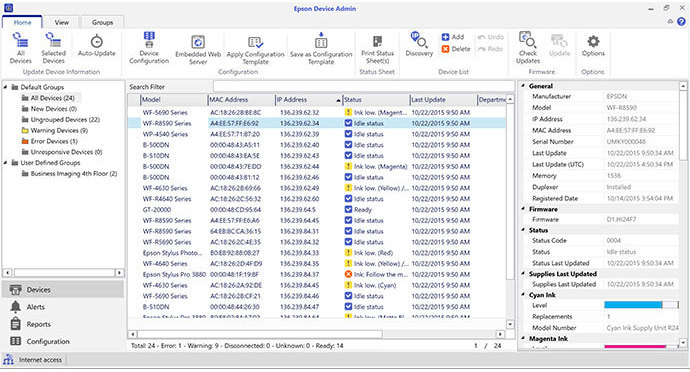Update Selected Devices information
This screenshot has width=690, height=372.
tap(53, 48)
